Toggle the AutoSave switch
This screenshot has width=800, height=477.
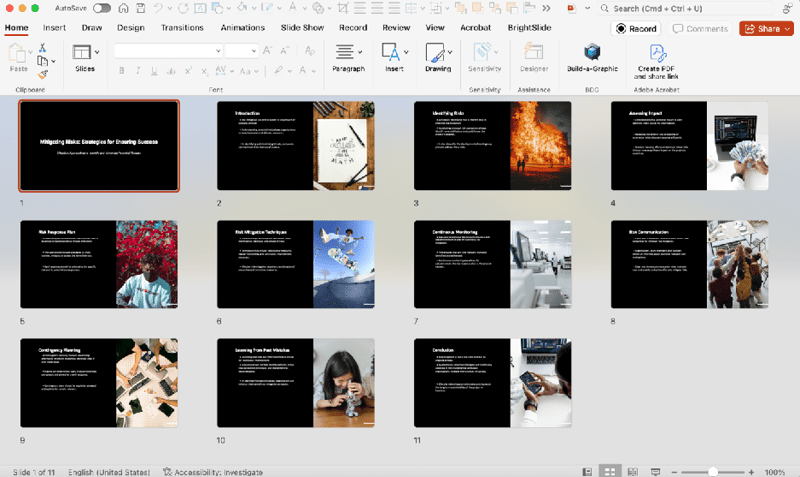pos(102,8)
